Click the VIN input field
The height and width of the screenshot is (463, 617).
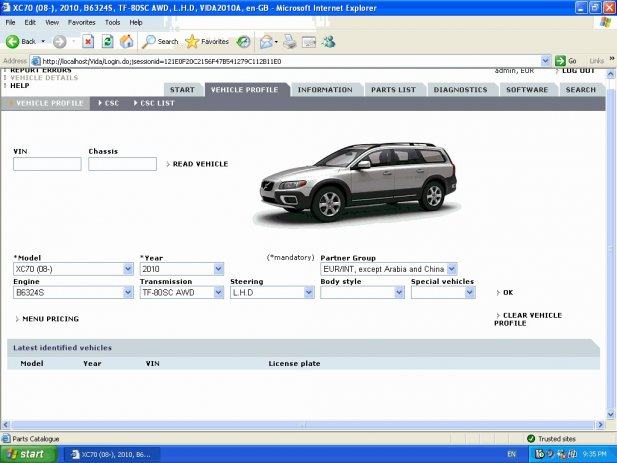[47, 164]
